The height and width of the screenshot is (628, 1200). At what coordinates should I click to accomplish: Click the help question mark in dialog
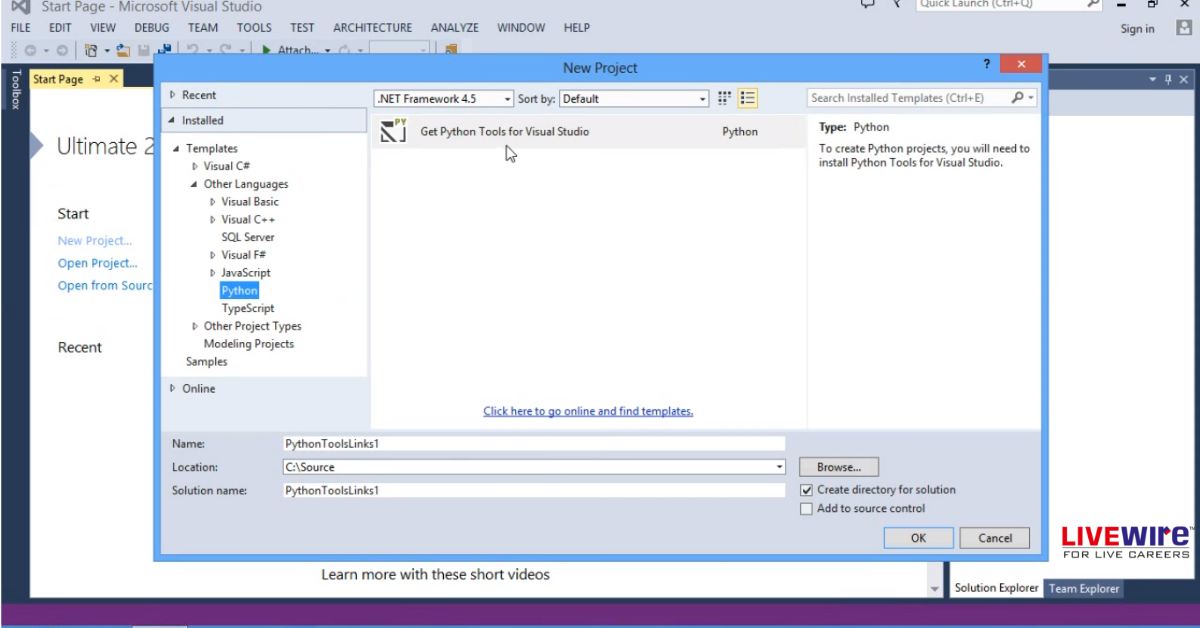pyautogui.click(x=988, y=65)
